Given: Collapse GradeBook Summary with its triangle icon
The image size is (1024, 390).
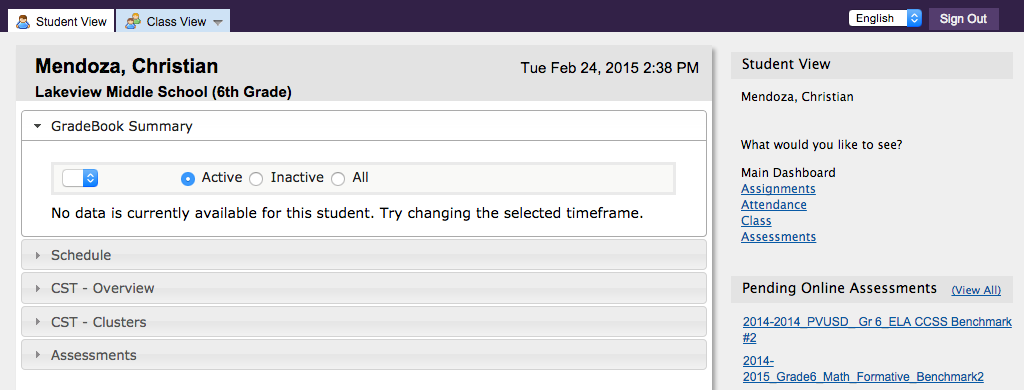Looking at the screenshot, I should 38,126.
